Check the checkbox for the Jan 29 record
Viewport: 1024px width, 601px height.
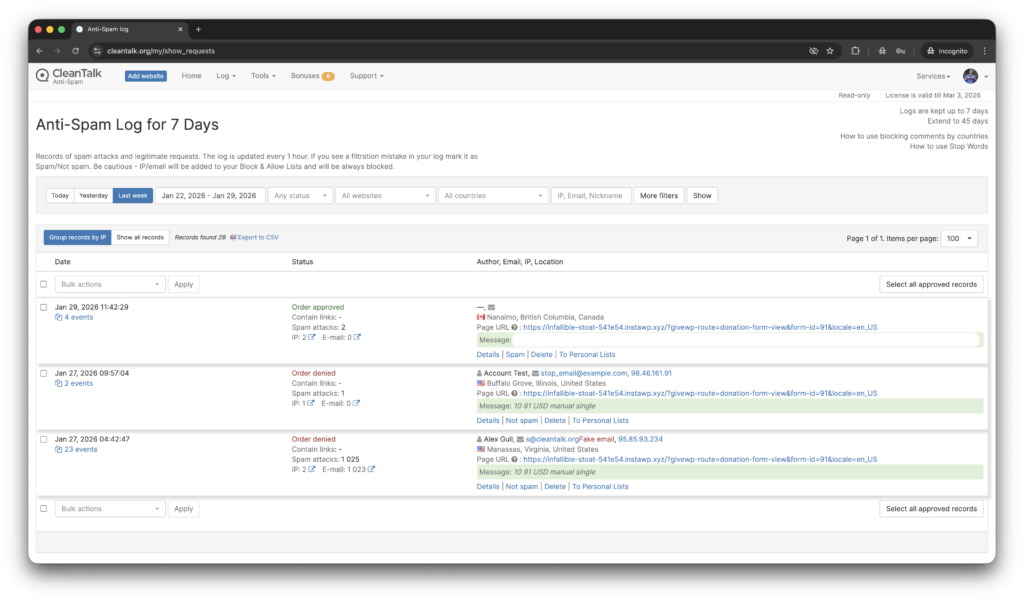coord(44,308)
